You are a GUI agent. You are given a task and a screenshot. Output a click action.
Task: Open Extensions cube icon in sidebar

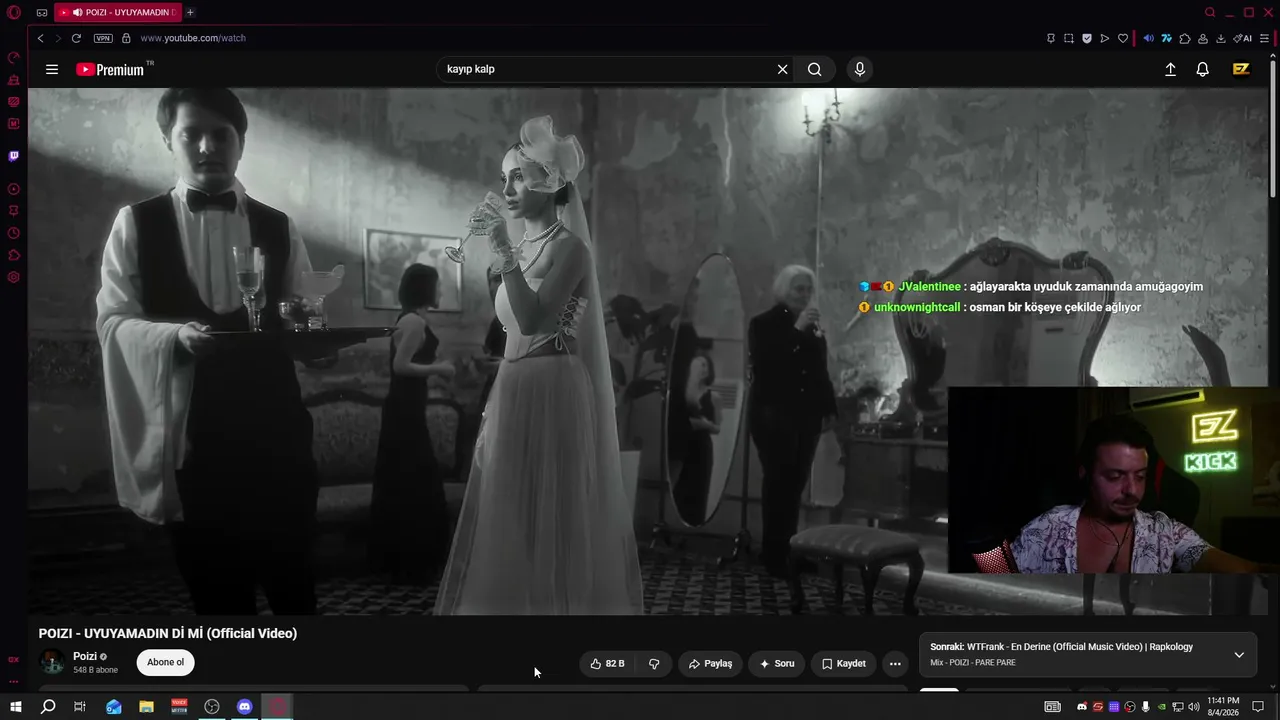14,255
